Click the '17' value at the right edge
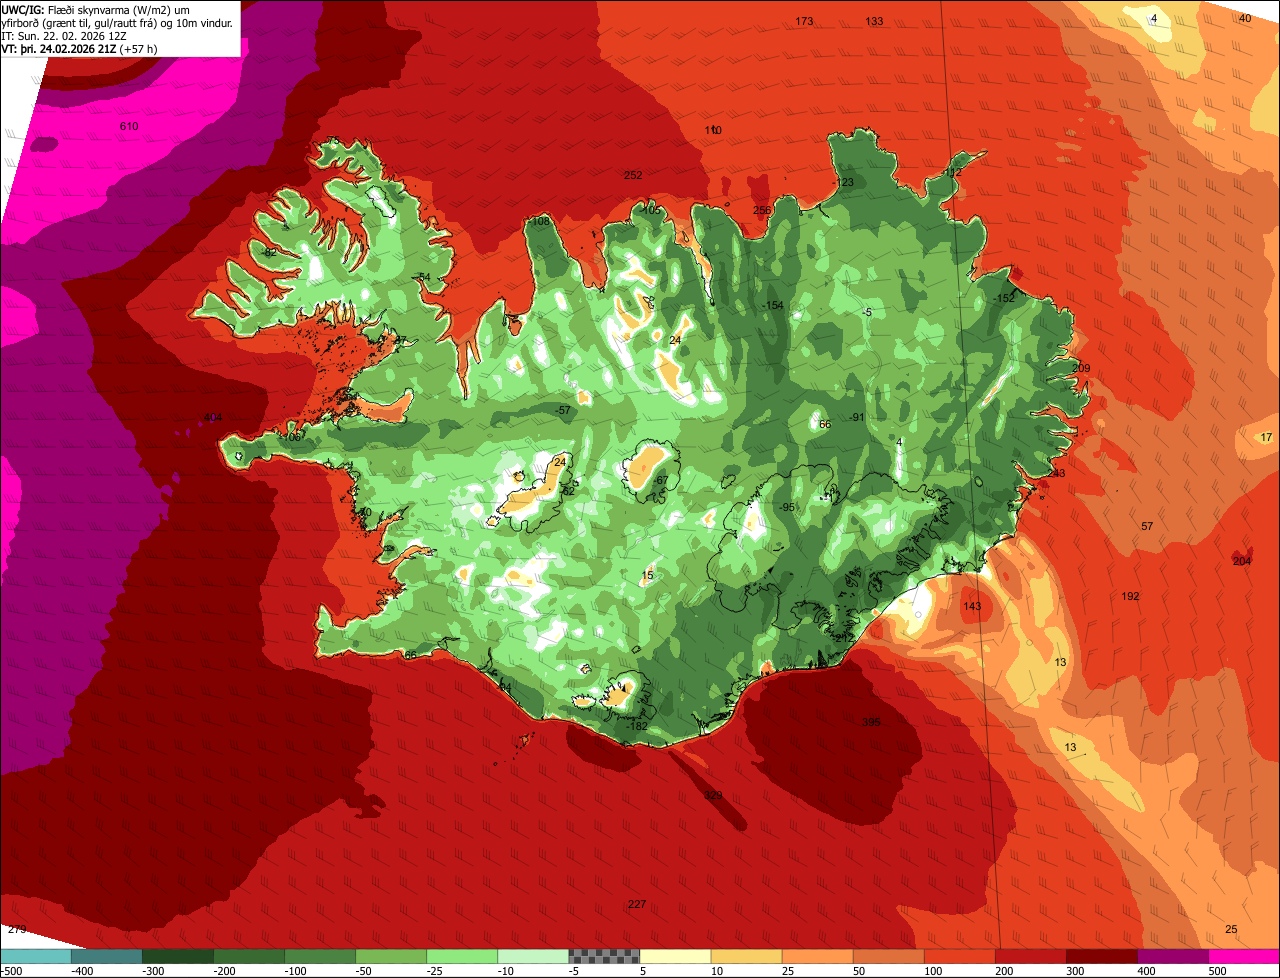The height and width of the screenshot is (978, 1280). [1266, 437]
